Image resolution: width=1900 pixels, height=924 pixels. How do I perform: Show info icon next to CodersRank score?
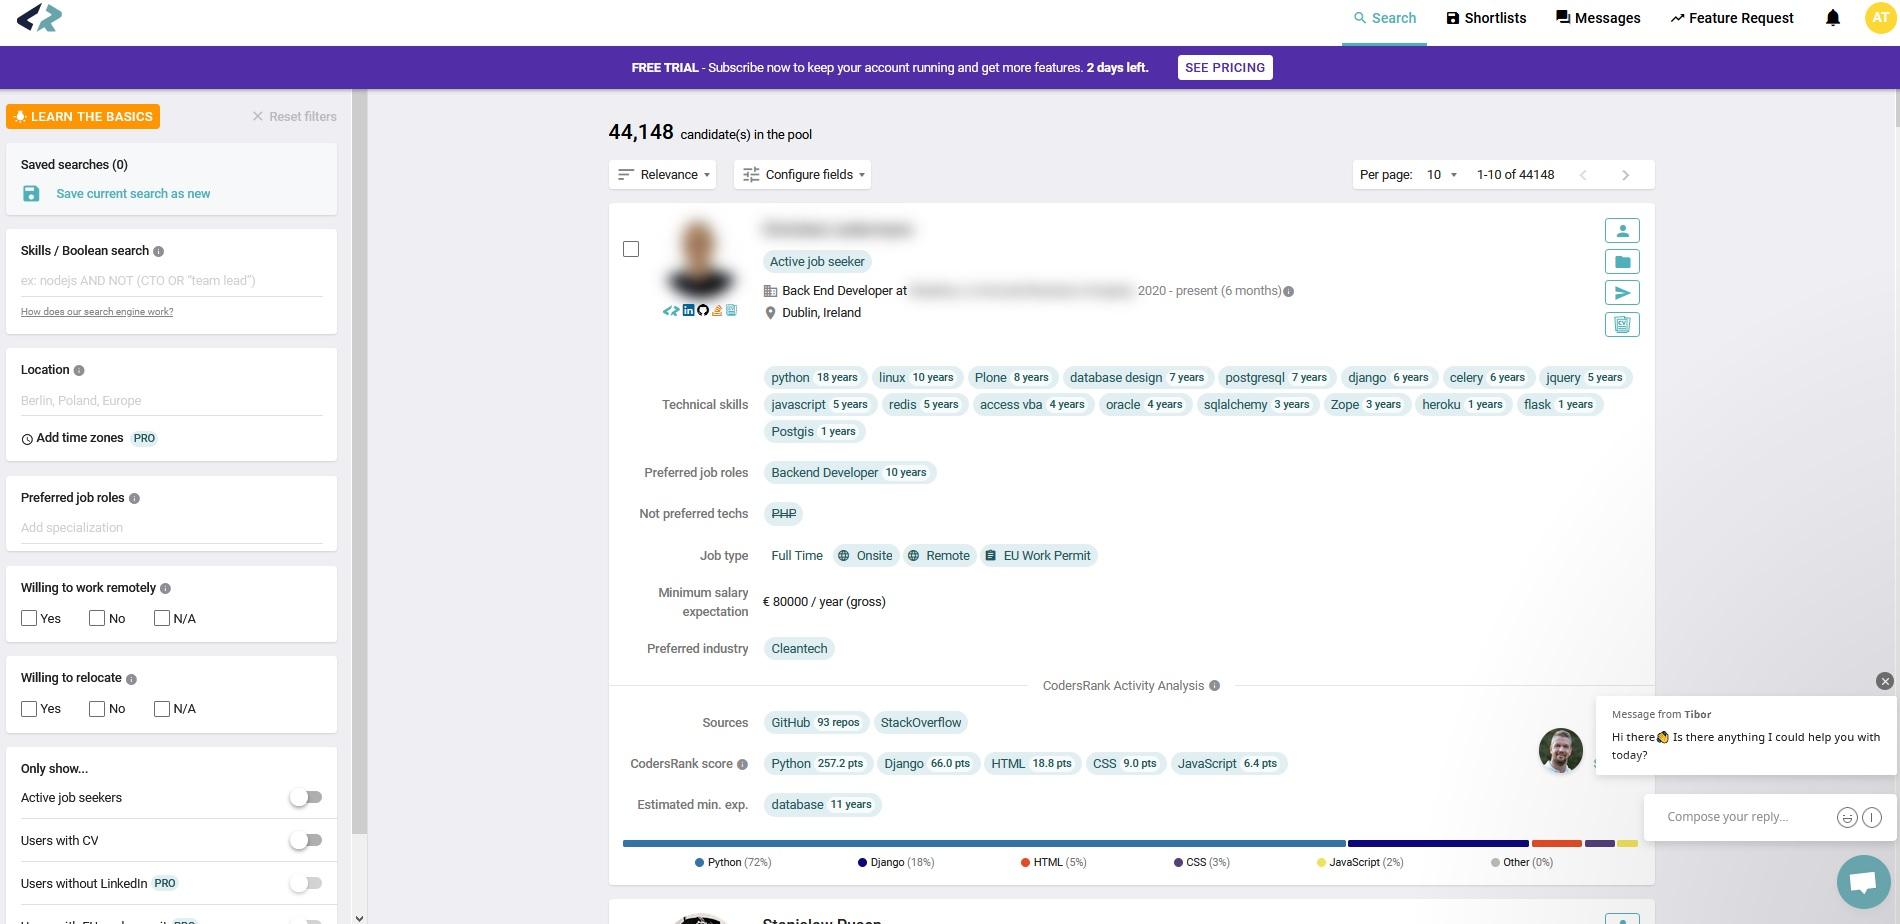click(x=742, y=765)
